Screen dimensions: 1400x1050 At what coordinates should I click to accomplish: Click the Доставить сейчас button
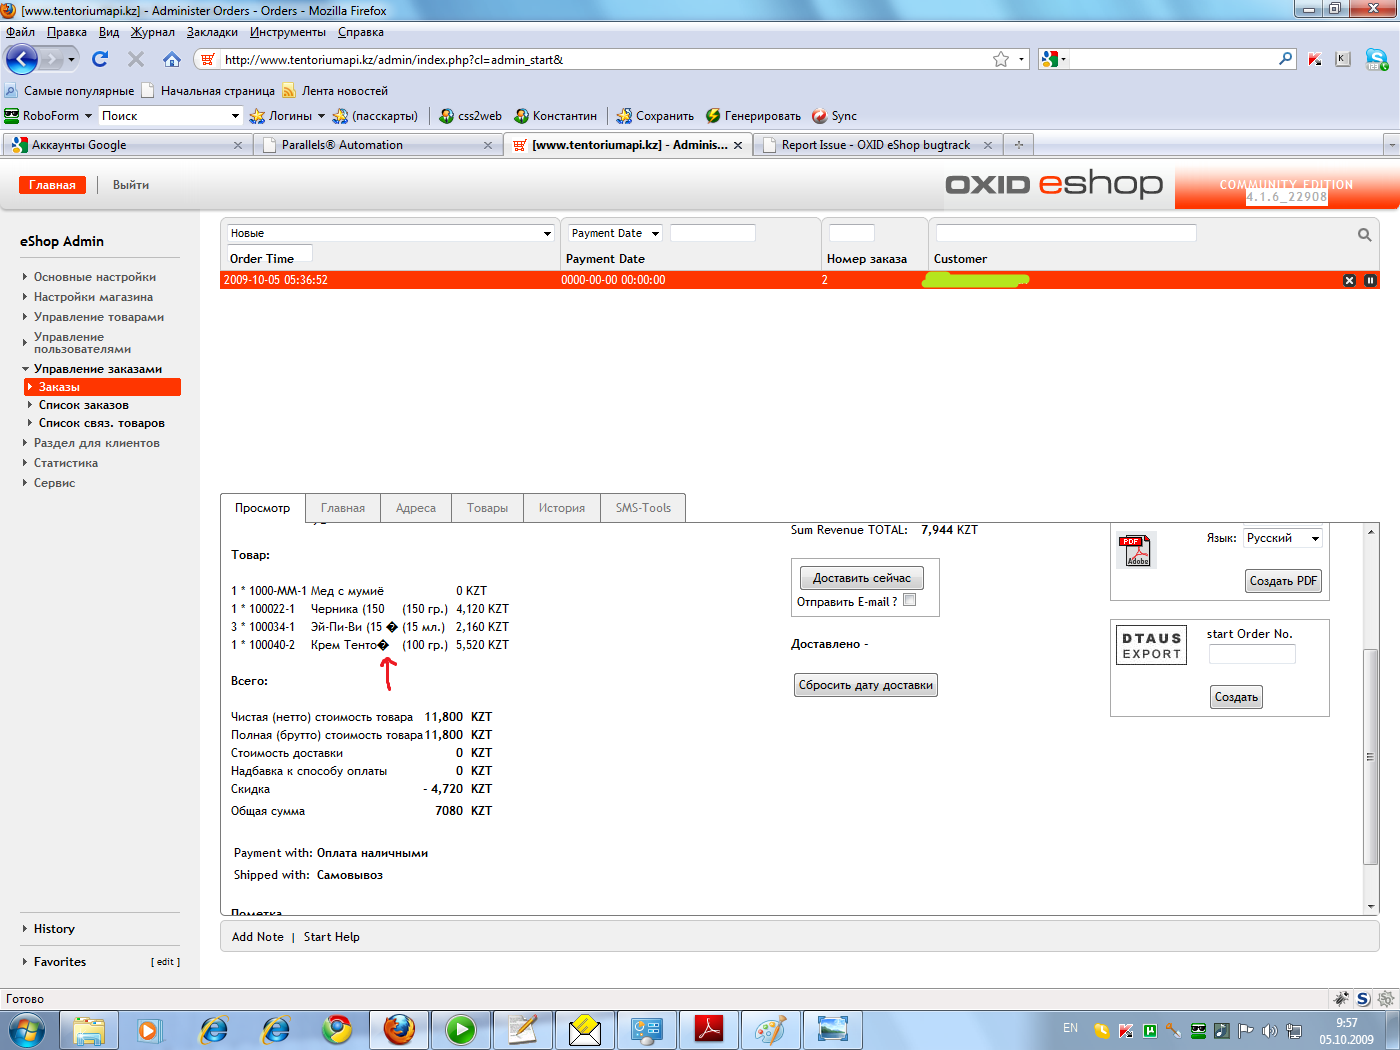click(861, 578)
